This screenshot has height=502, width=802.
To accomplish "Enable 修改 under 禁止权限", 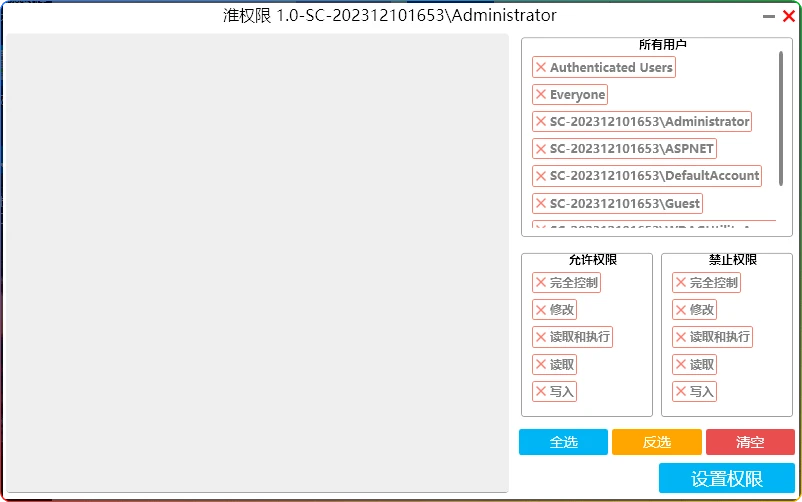I will click(695, 310).
